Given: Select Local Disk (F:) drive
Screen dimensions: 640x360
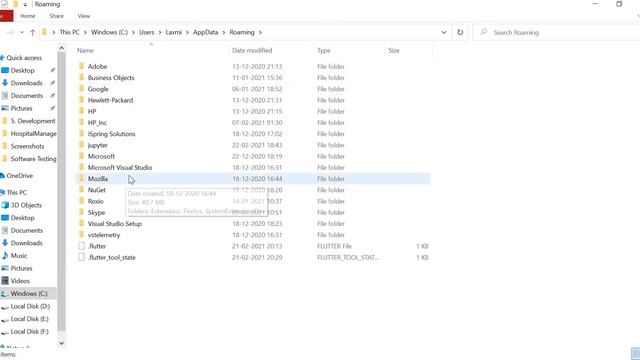Looking at the screenshot, I should tap(29, 331).
